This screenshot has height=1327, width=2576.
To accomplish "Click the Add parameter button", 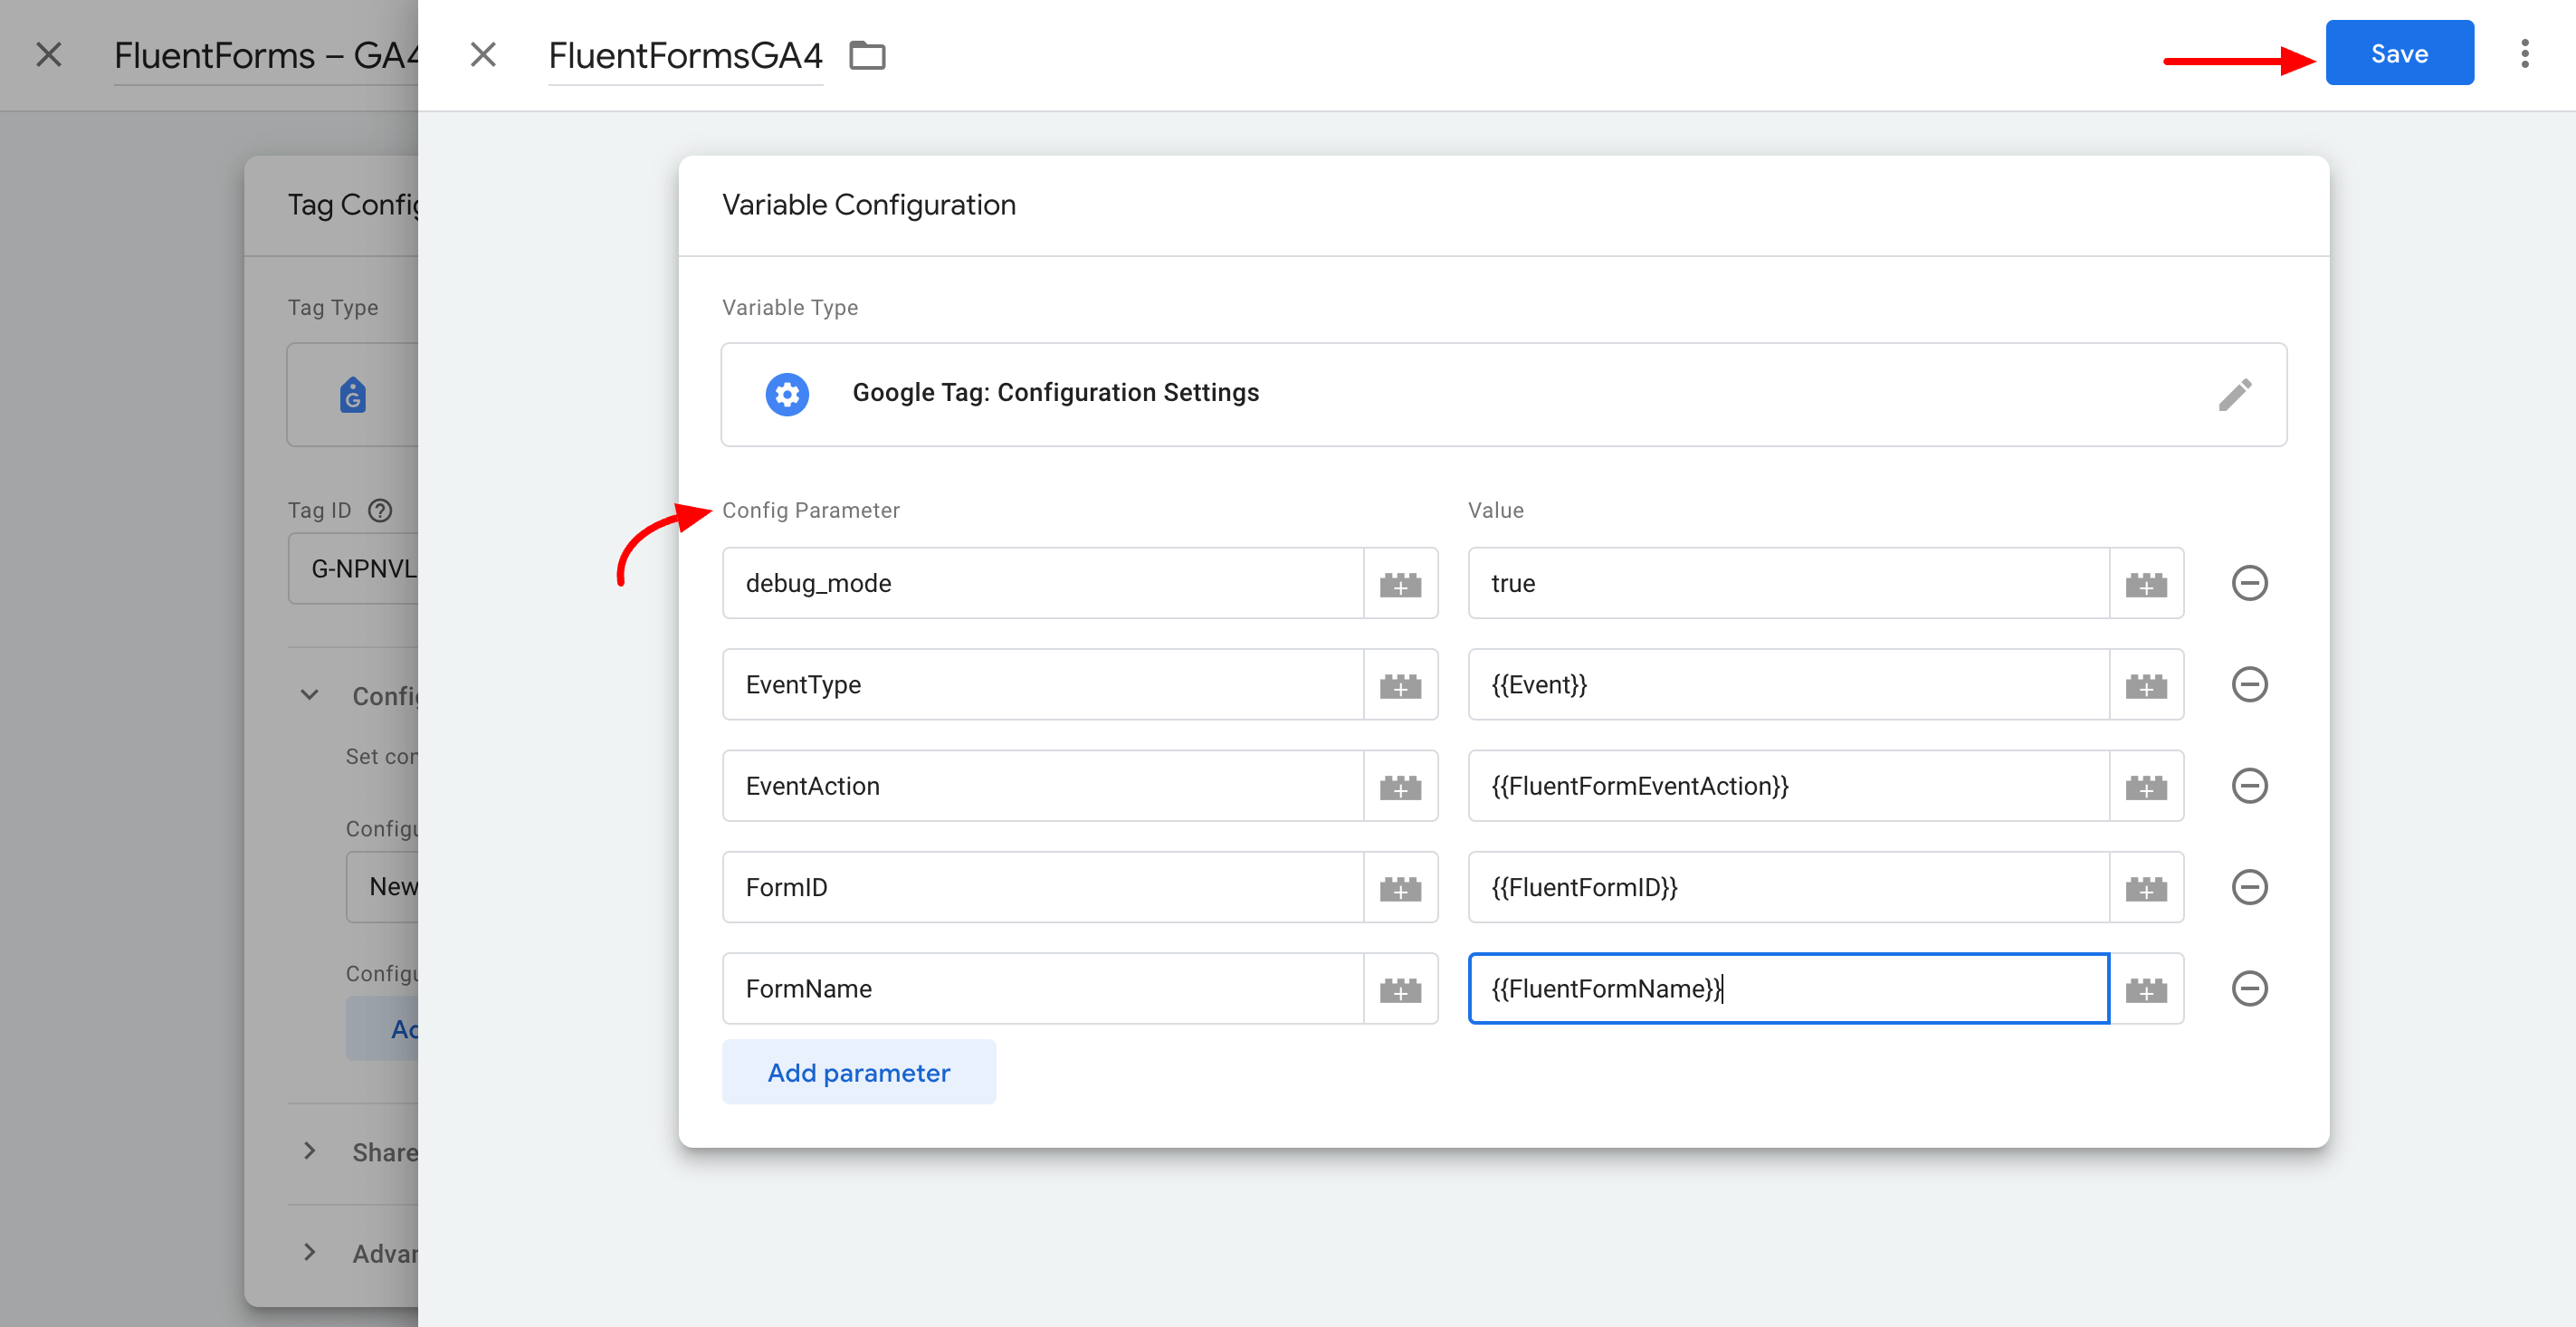I will [858, 1073].
